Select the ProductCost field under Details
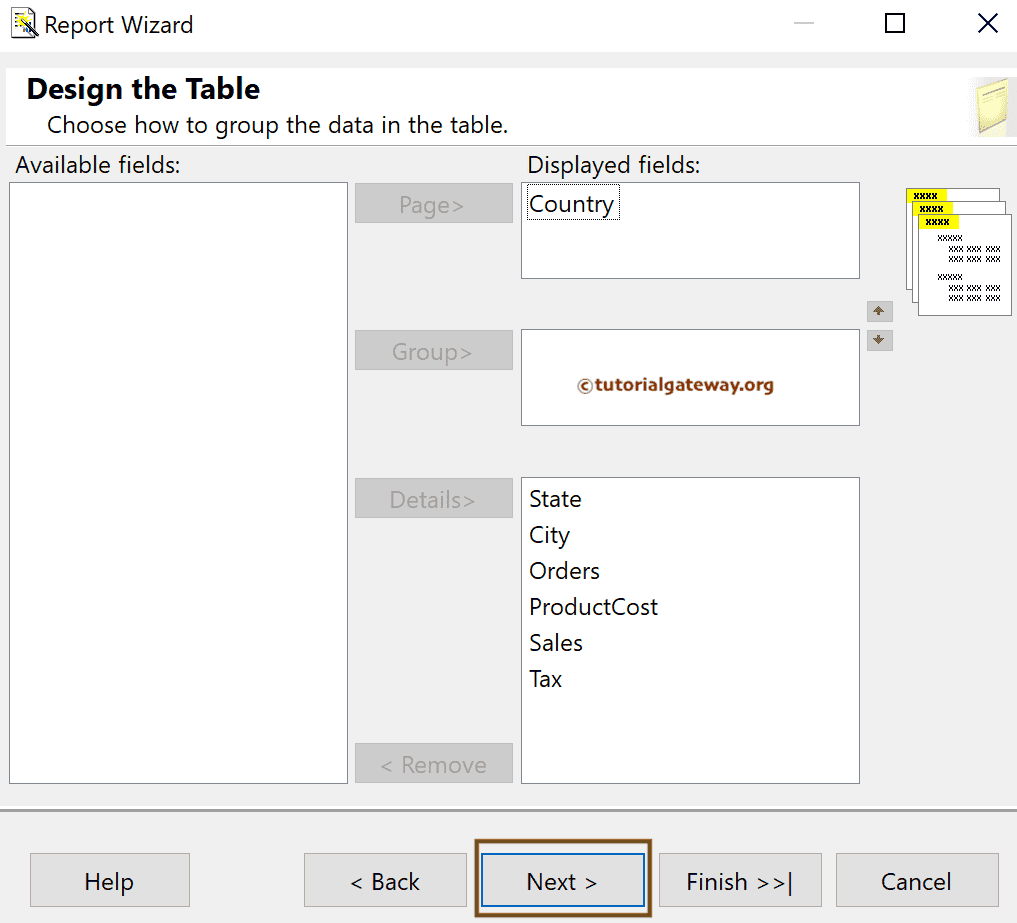Image resolution: width=1017 pixels, height=923 pixels. 593,606
